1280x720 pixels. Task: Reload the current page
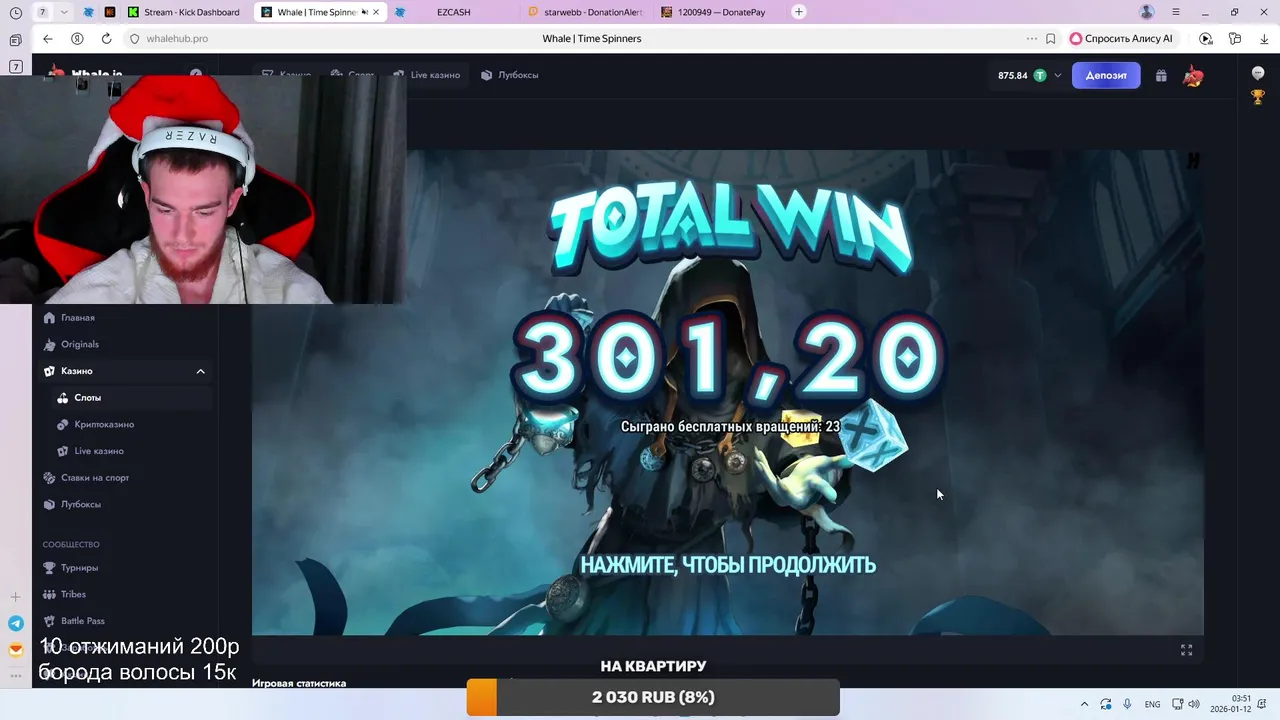(106, 38)
